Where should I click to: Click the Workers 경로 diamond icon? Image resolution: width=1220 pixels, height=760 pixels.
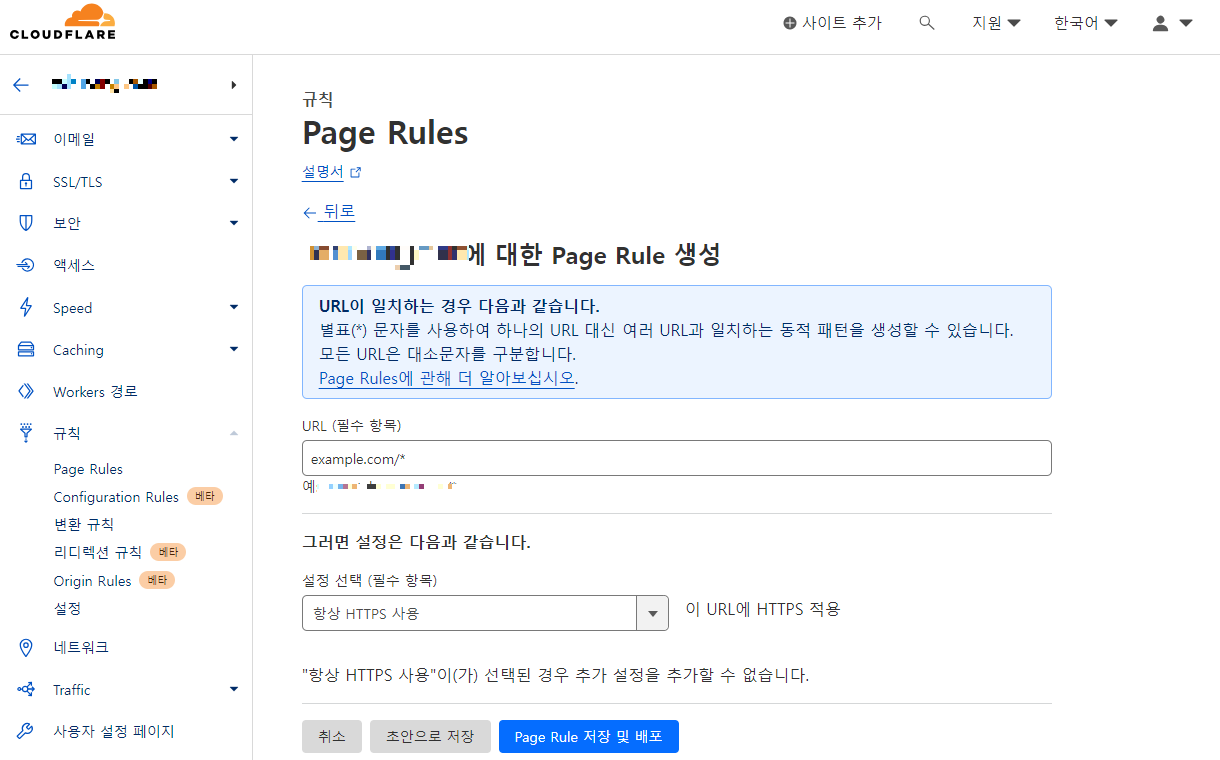tap(27, 392)
